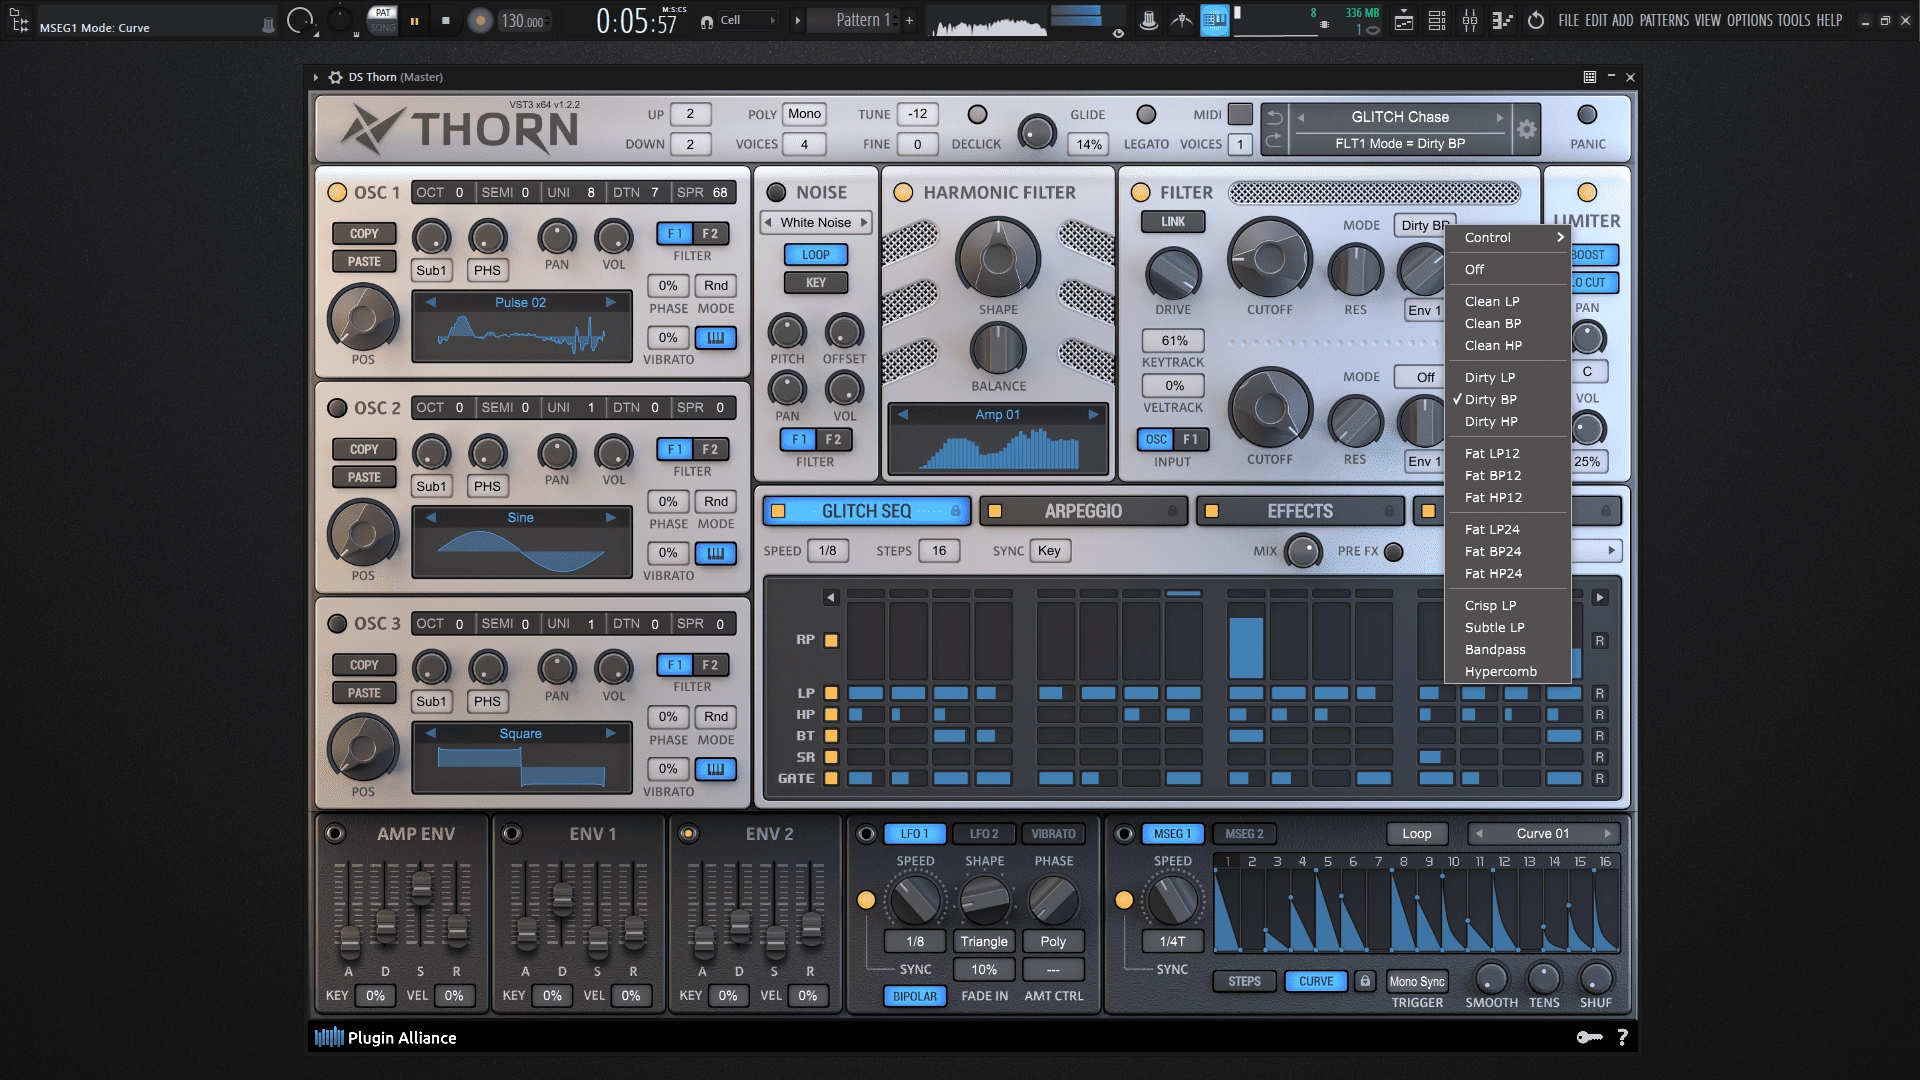Click the glitch sequencer row GATE toggle
This screenshot has width=1920, height=1080.
point(831,778)
